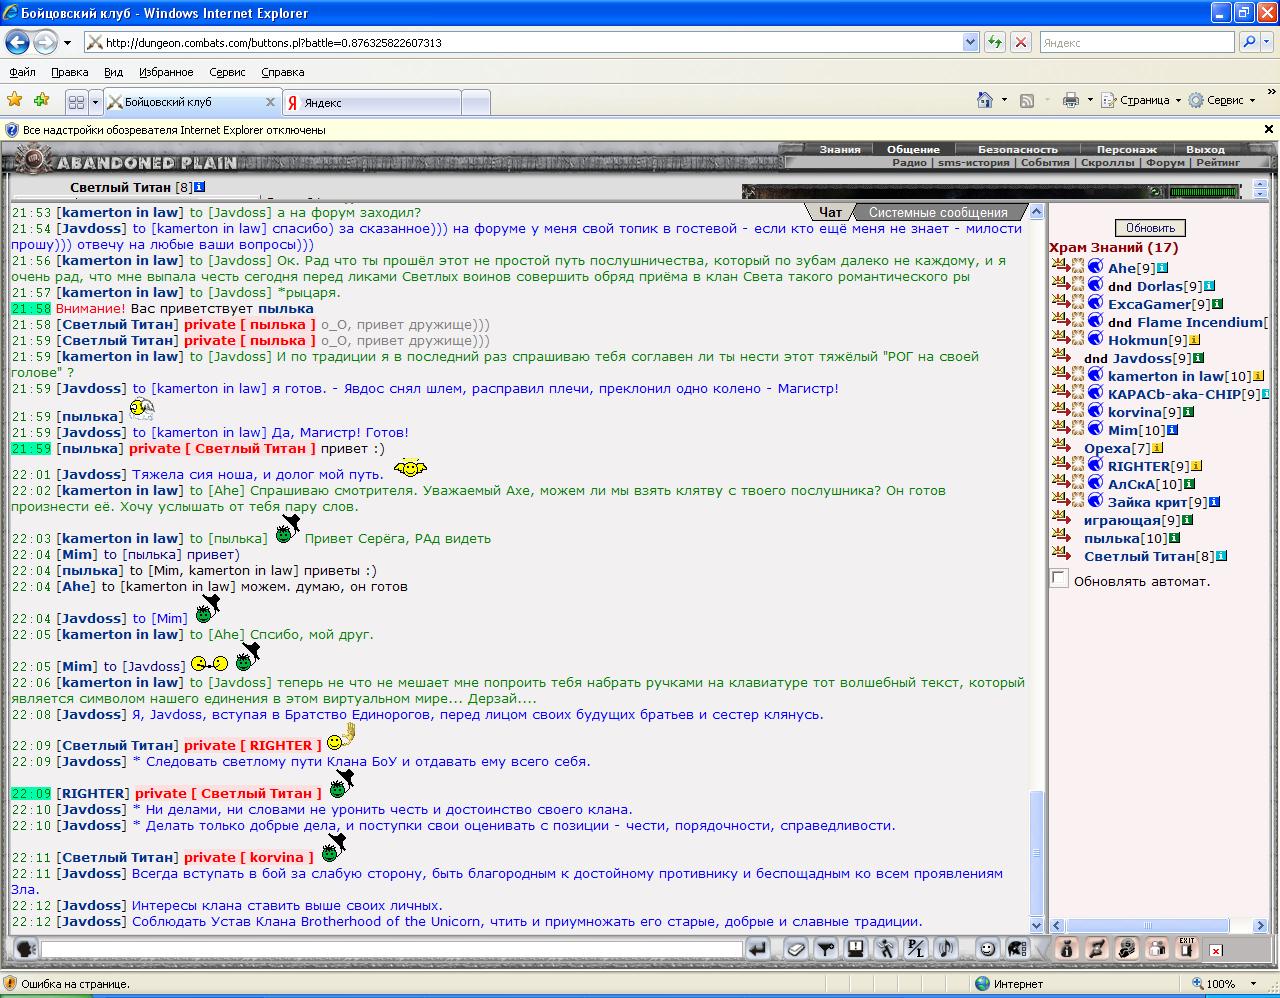Open the Справка menu
Viewport: 1280px width, 998px height.
(x=282, y=72)
